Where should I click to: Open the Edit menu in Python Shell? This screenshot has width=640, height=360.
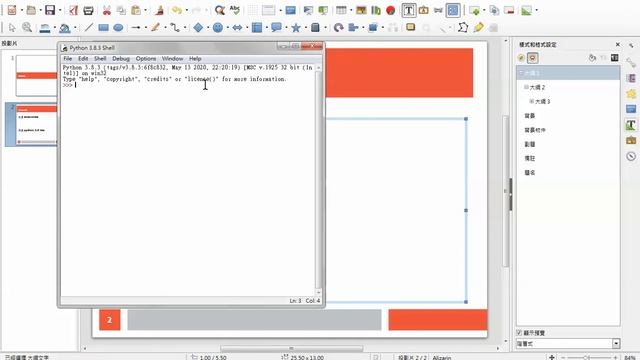tap(83, 59)
